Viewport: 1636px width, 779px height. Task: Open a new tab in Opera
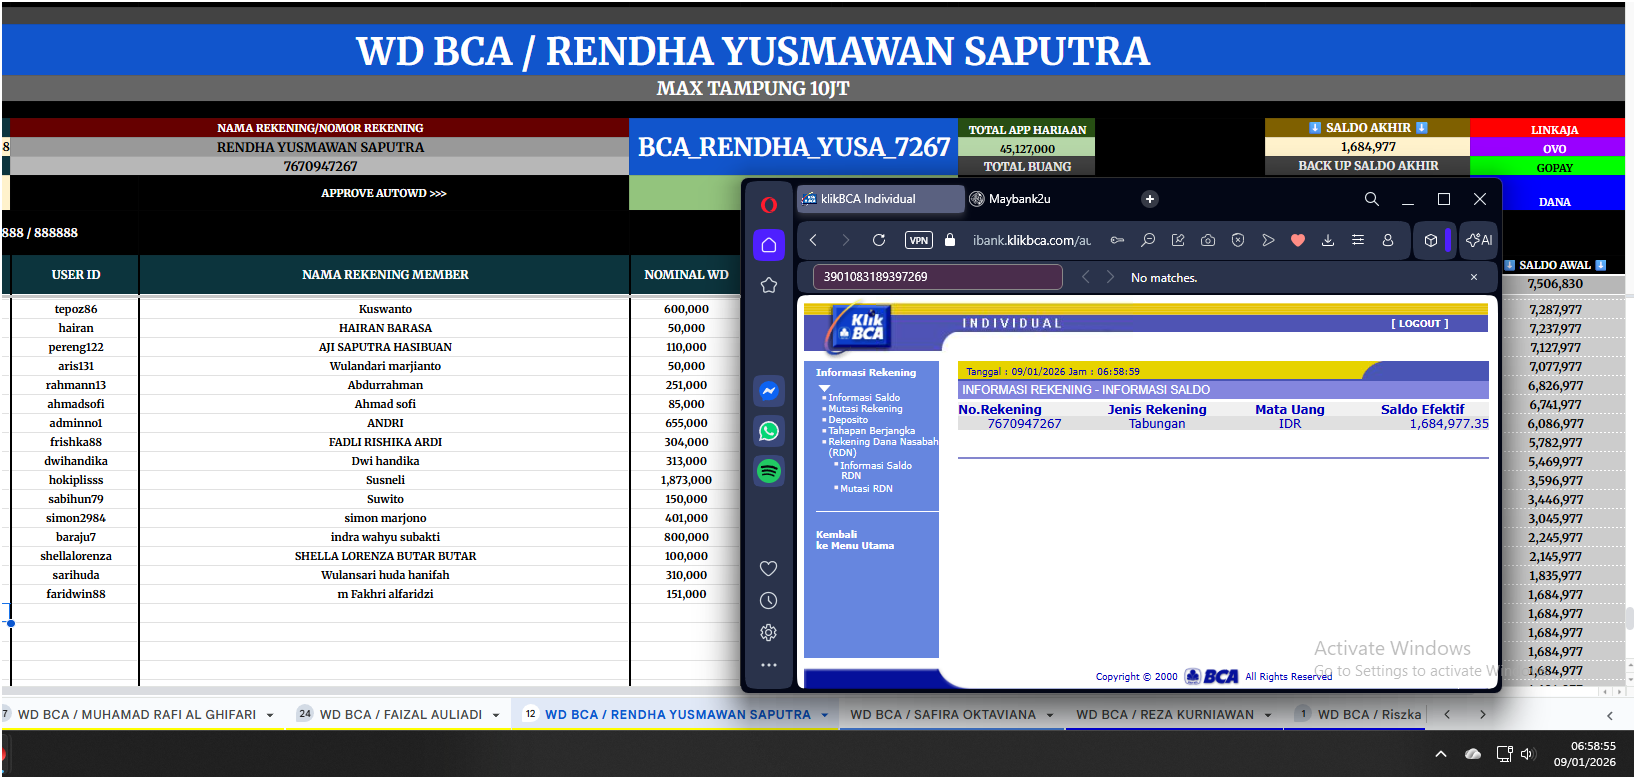[x=1150, y=199]
